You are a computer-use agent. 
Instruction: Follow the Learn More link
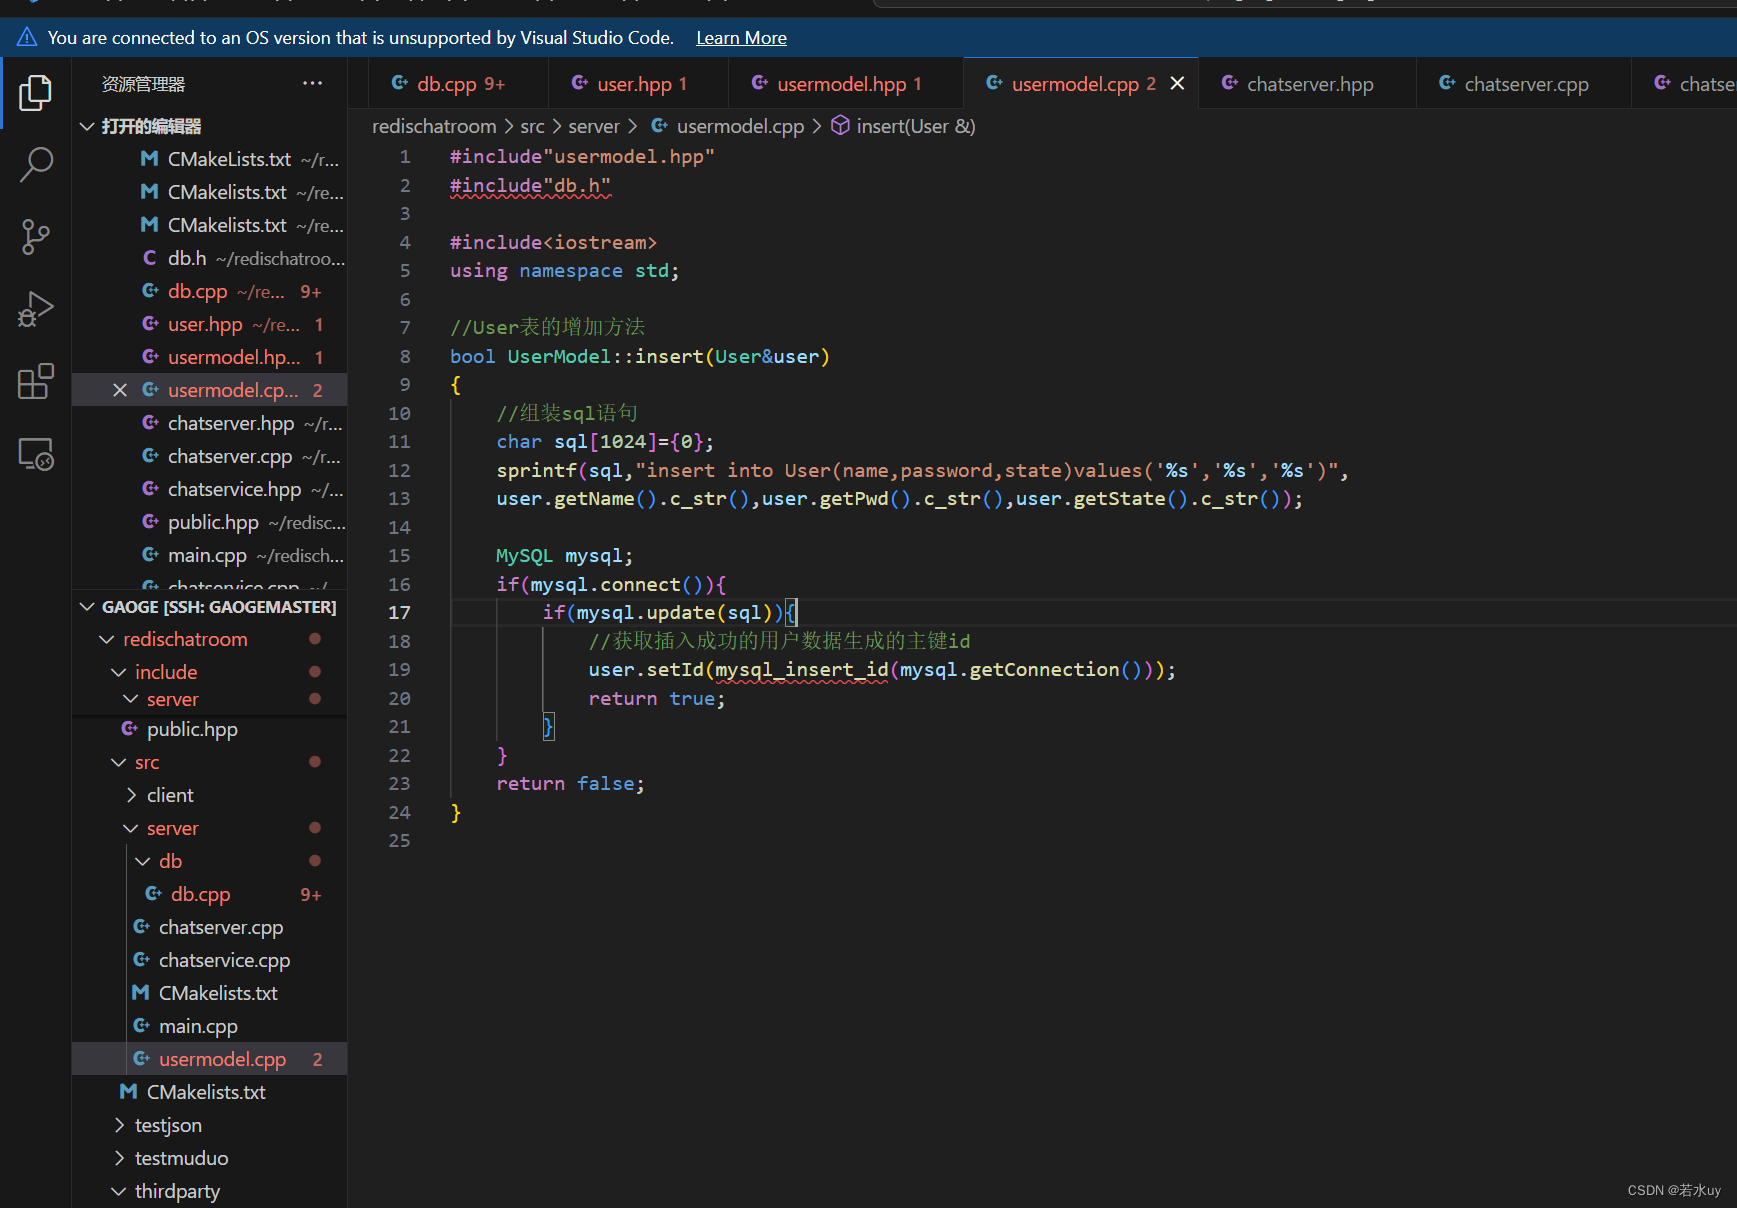(741, 38)
